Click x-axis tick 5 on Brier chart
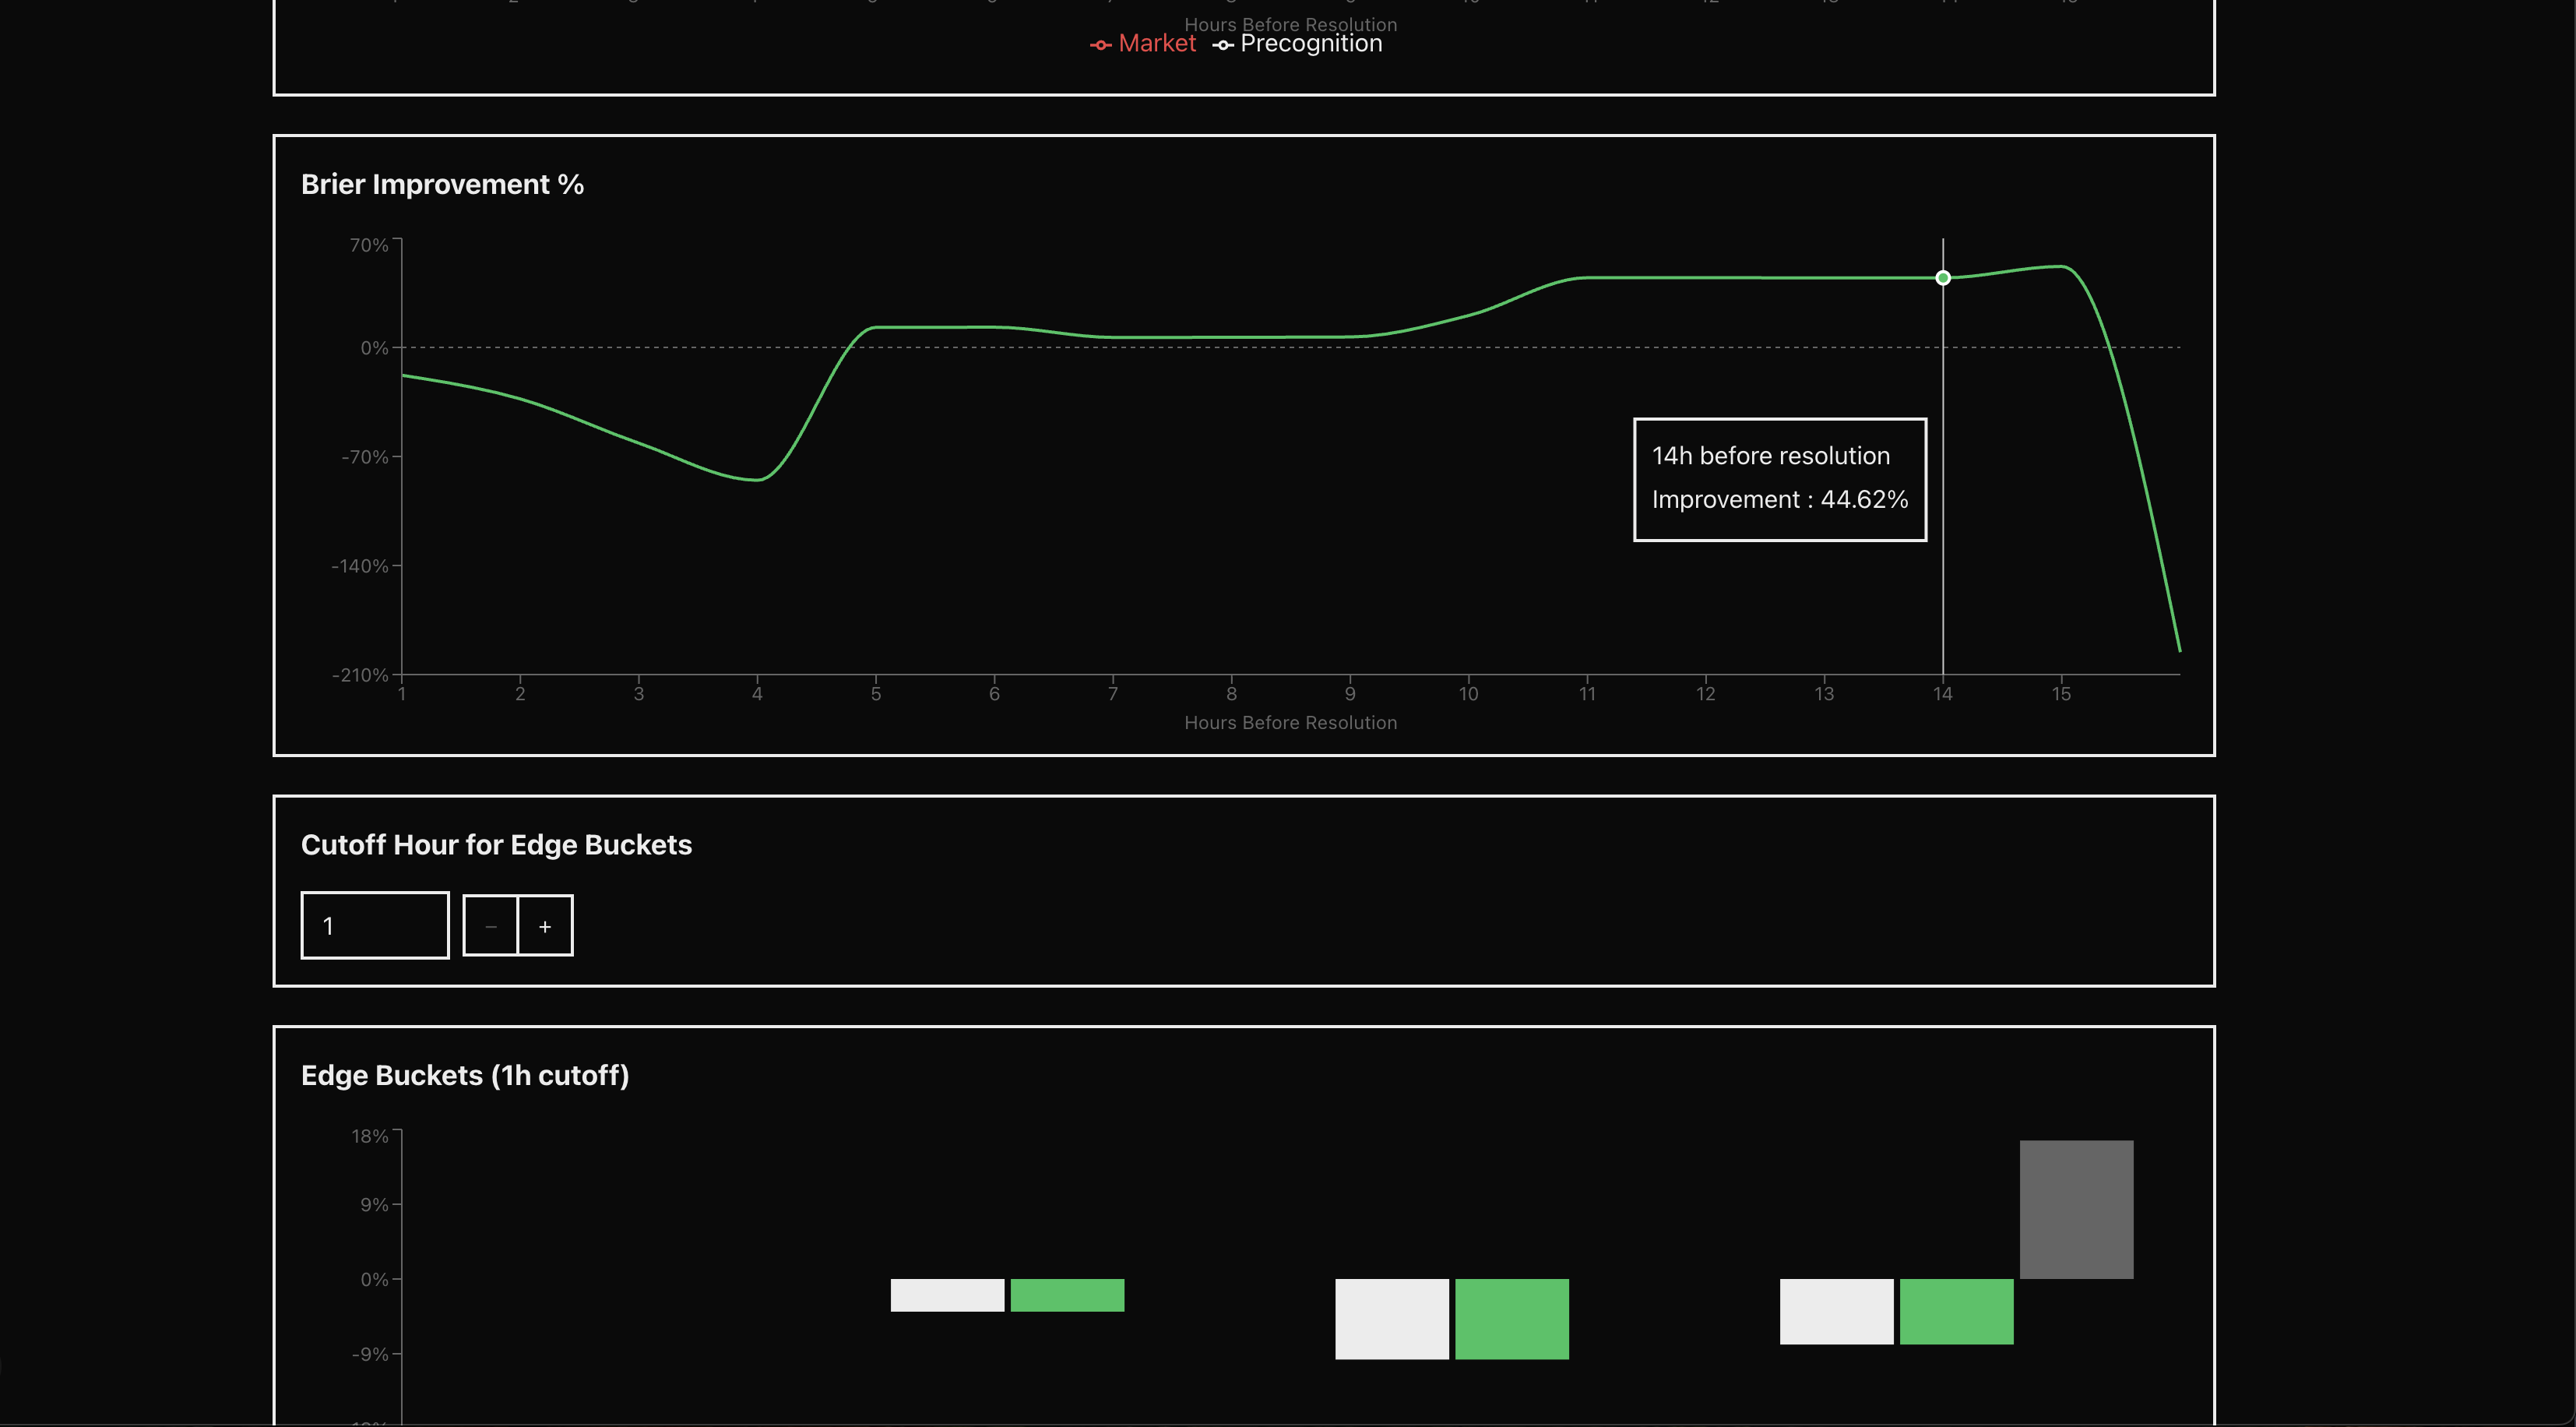The image size is (2576, 1427). pos(876,693)
